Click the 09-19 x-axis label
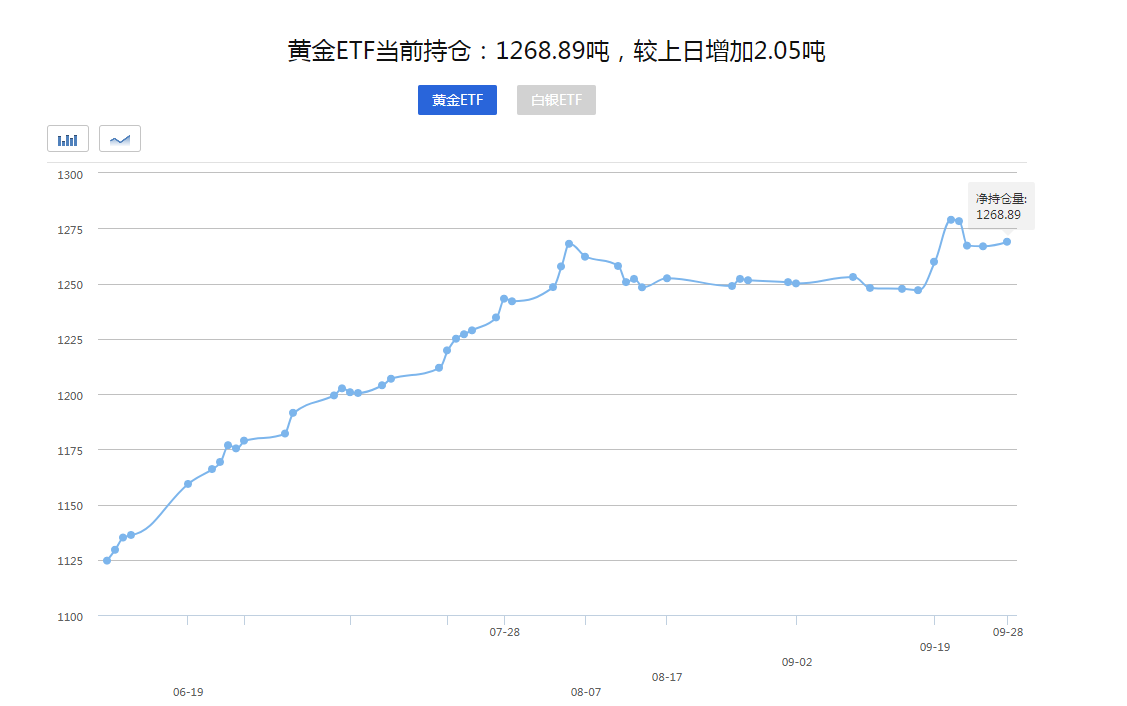This screenshot has width=1127, height=706. [x=935, y=647]
